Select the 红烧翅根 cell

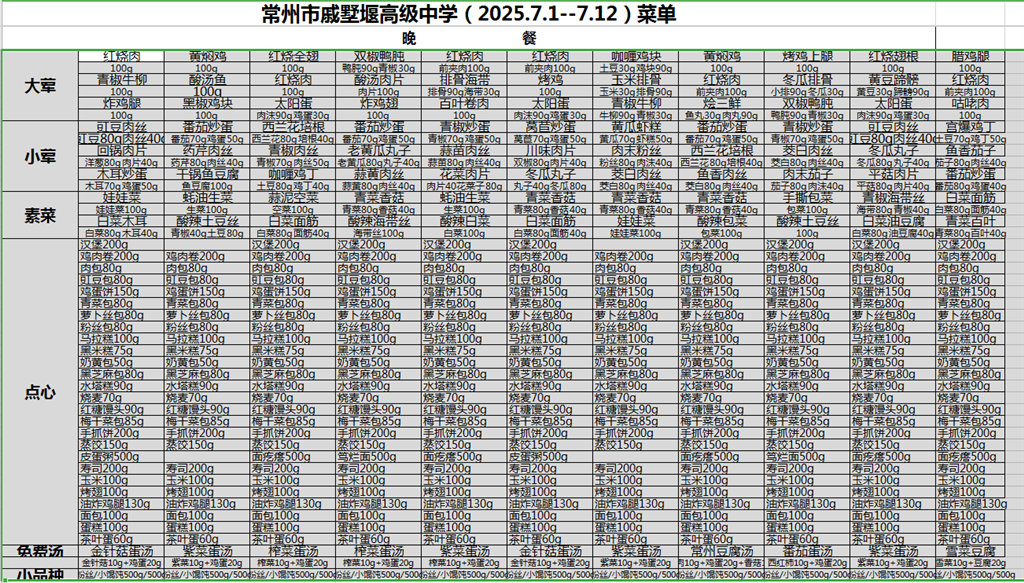point(892,57)
